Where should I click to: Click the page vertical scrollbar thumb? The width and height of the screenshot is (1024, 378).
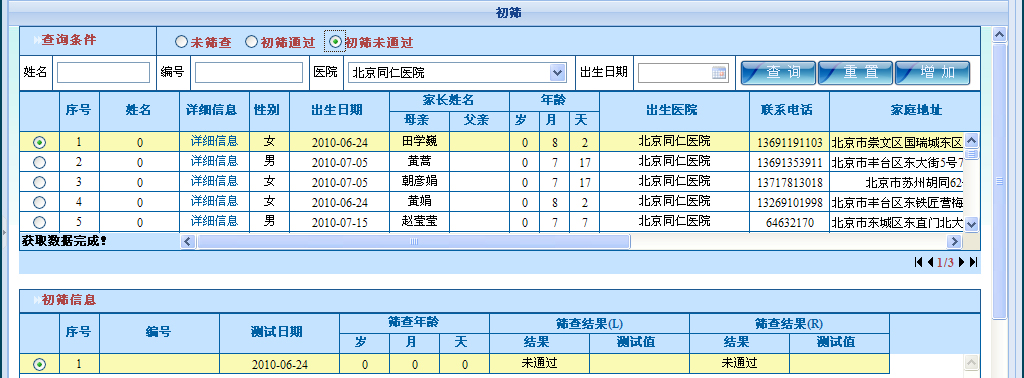click(999, 181)
